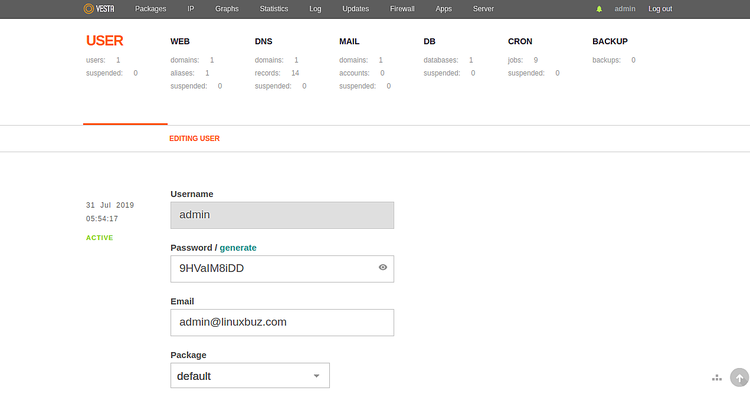Switch to the DNS tab
750x394 pixels.
pos(264,42)
